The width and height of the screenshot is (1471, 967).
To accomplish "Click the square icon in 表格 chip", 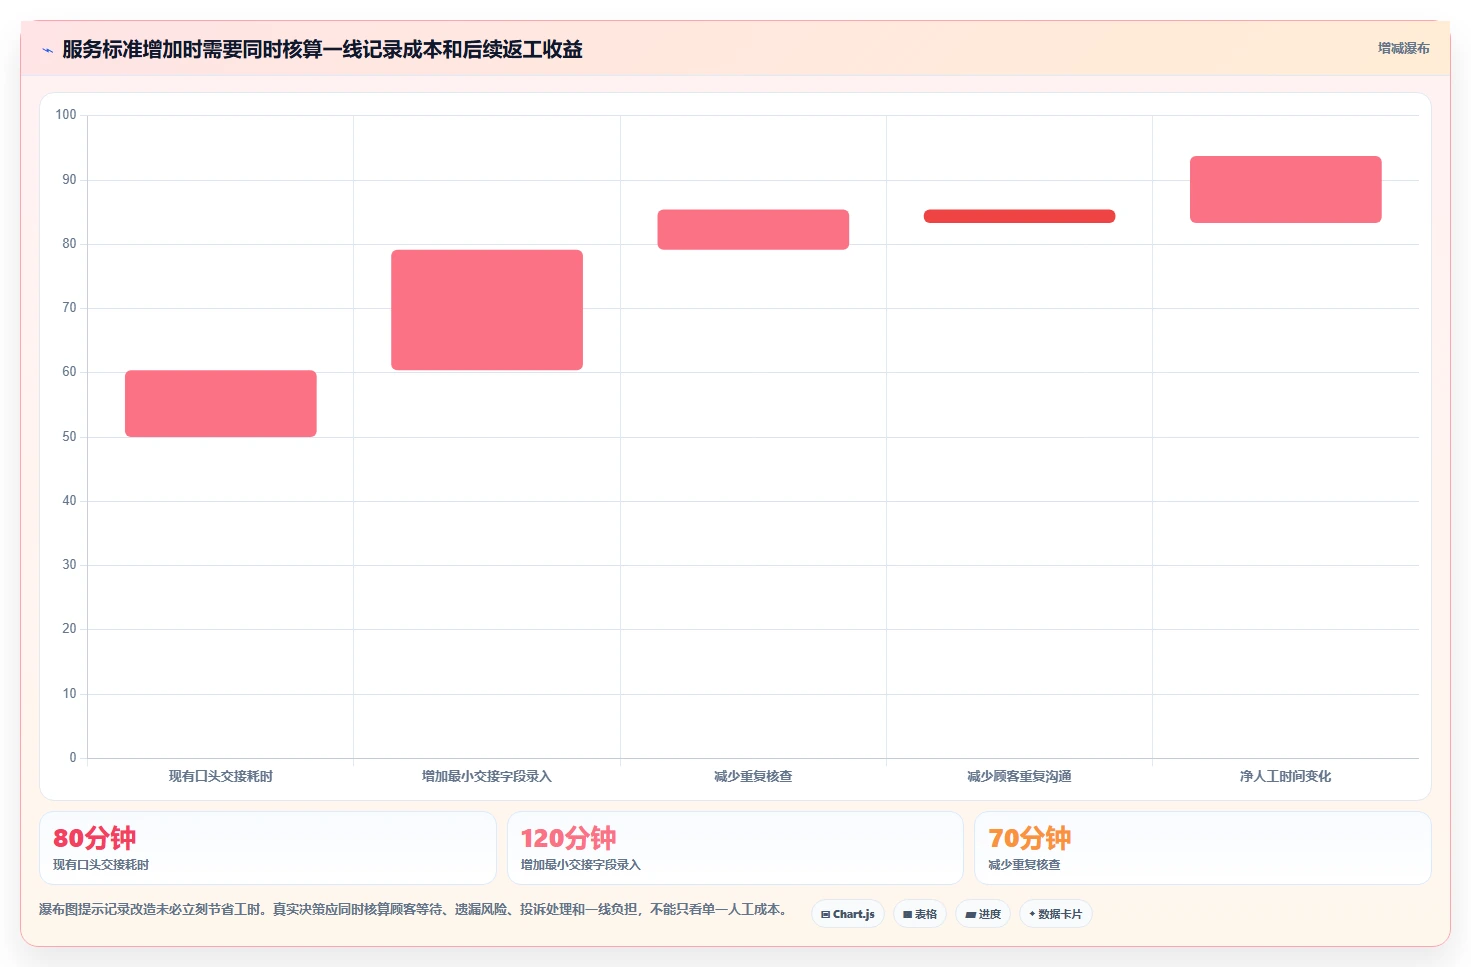I will [907, 914].
